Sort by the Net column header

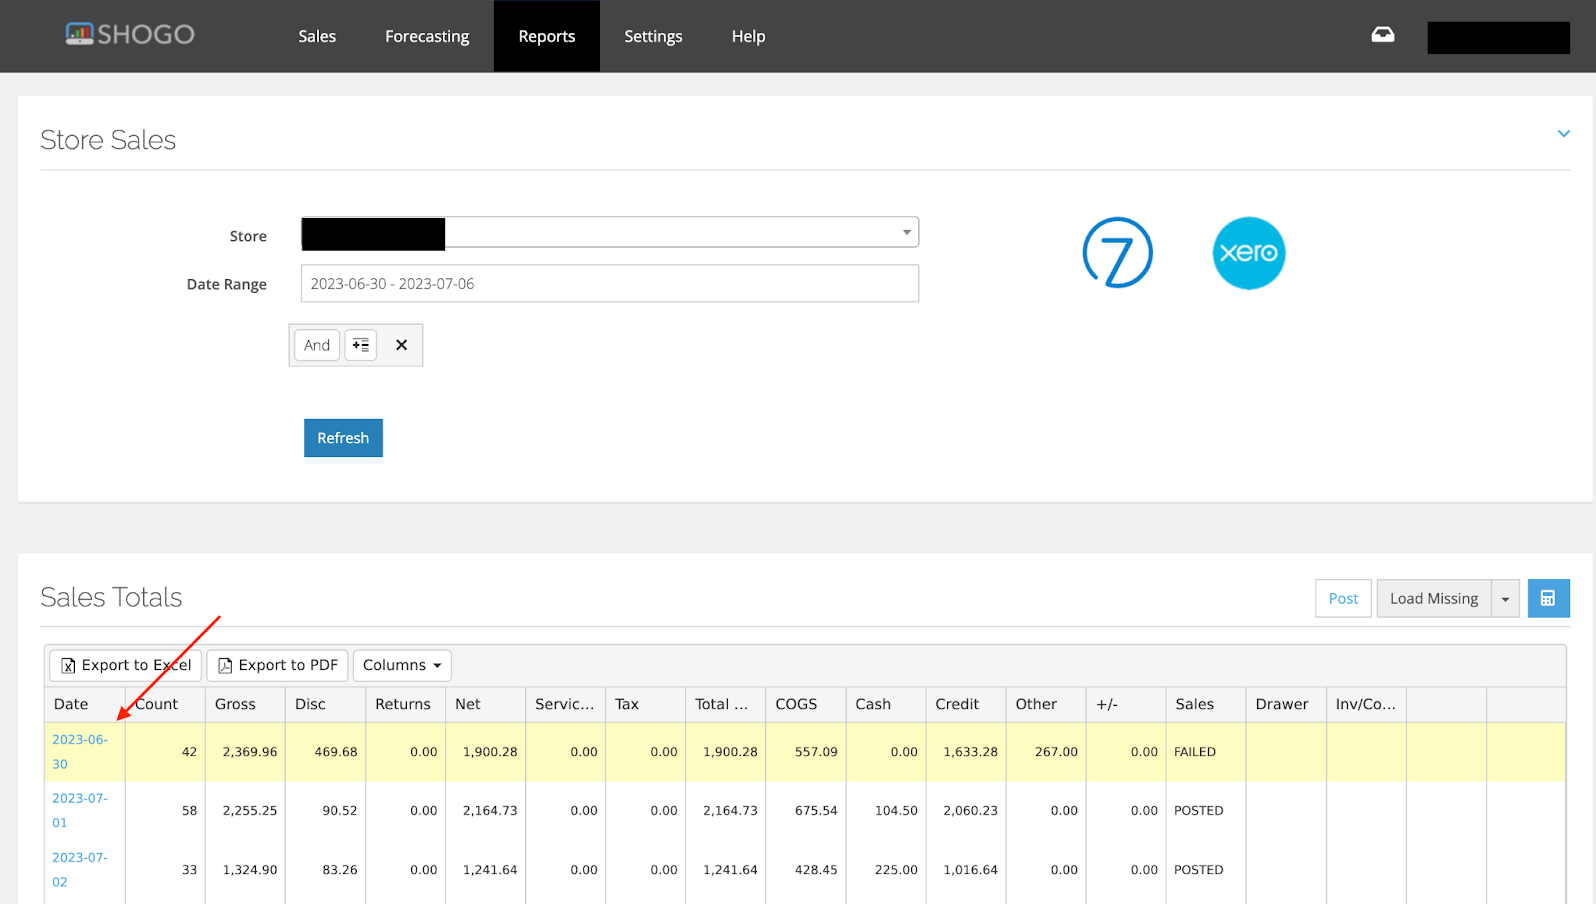point(485,704)
